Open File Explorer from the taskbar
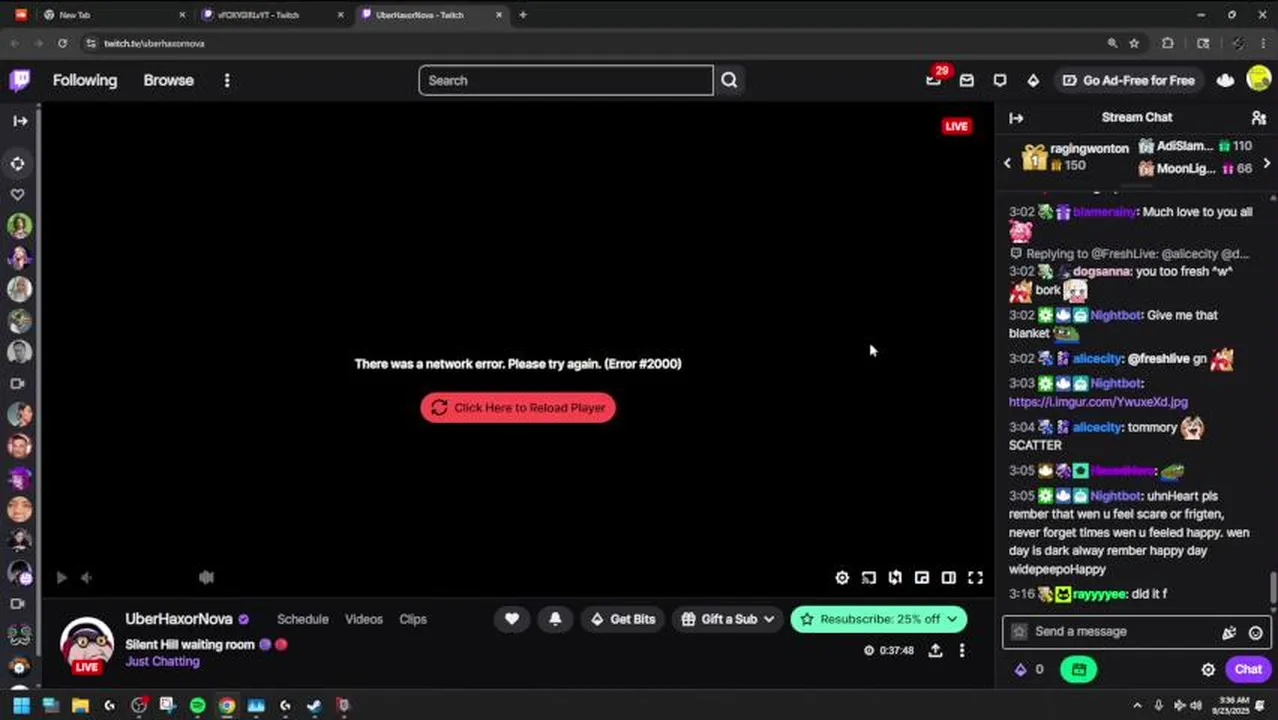Viewport: 1278px width, 720px height. tap(80, 705)
